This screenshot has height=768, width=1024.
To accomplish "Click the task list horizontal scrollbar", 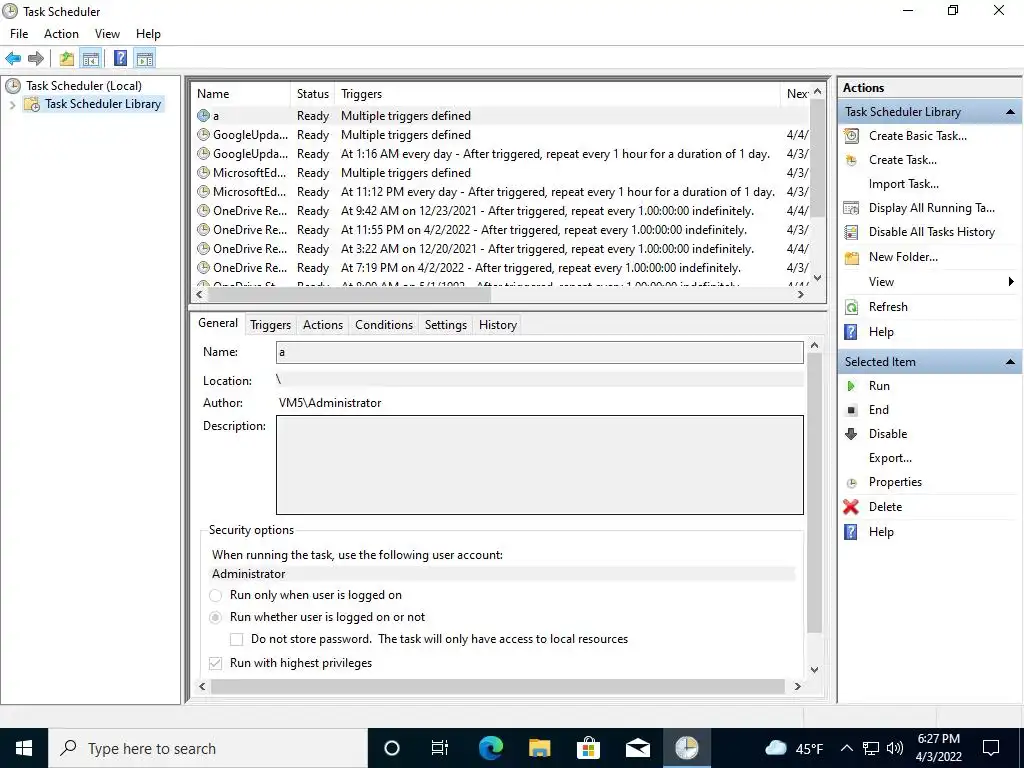I will pyautogui.click(x=349, y=295).
